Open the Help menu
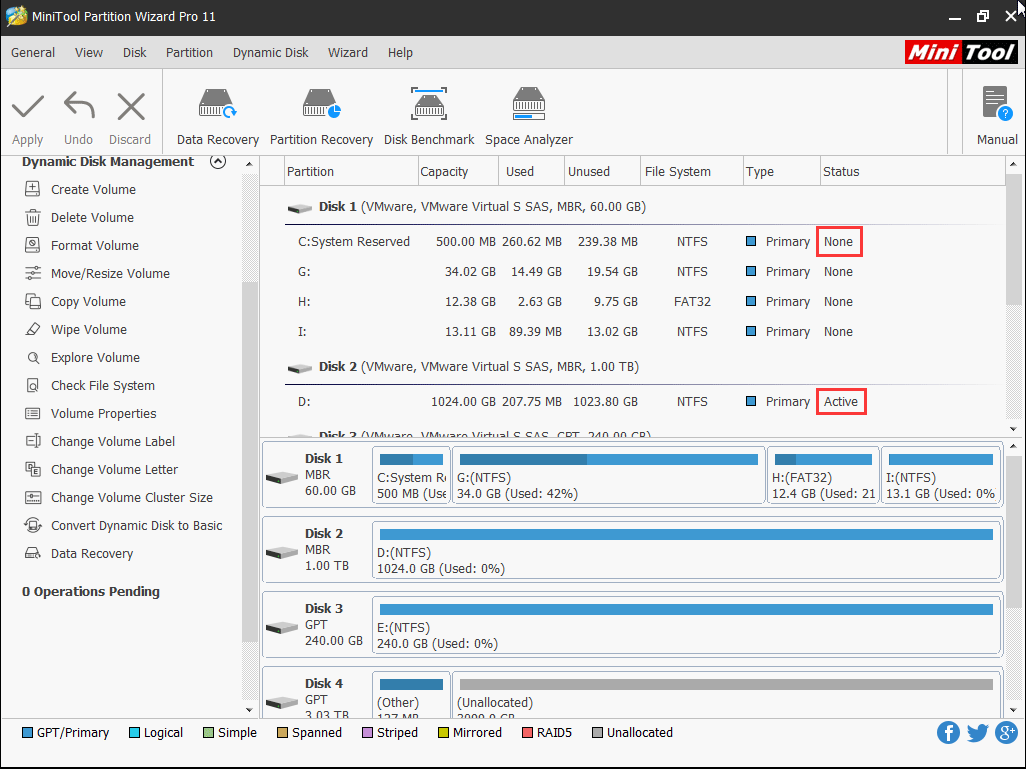 click(x=400, y=52)
